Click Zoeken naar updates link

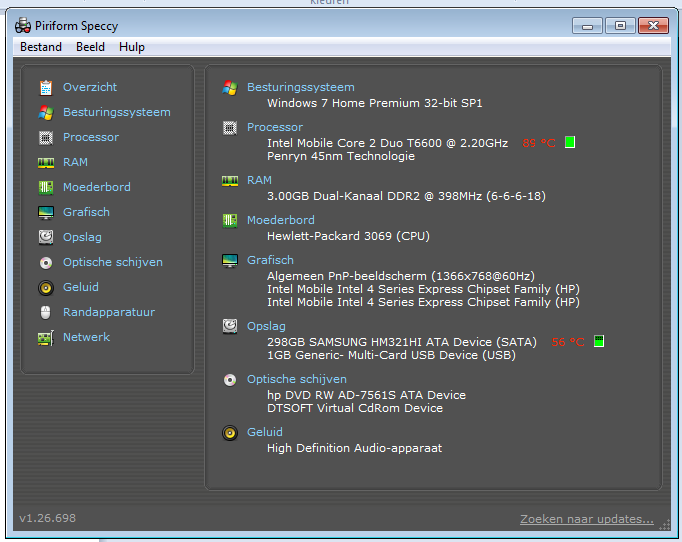coord(587,519)
